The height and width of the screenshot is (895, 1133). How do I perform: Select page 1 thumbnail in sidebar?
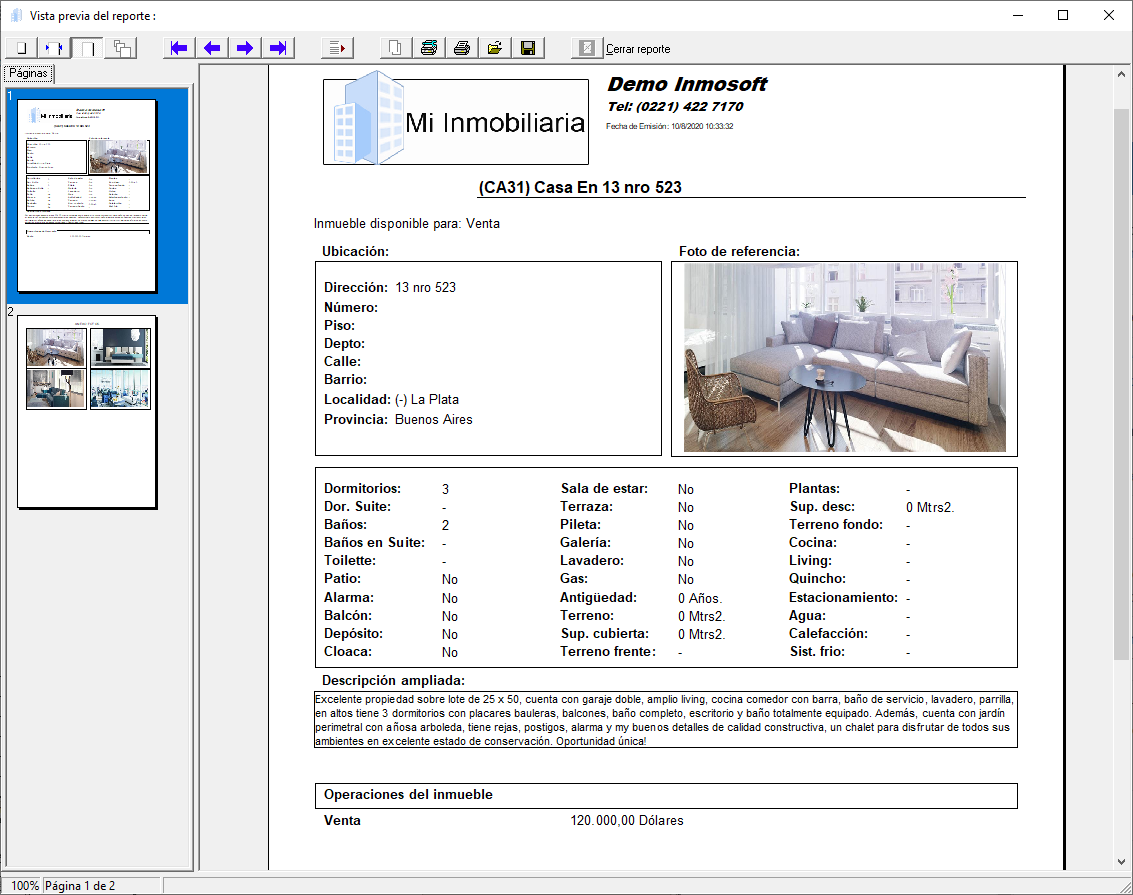(x=86, y=195)
